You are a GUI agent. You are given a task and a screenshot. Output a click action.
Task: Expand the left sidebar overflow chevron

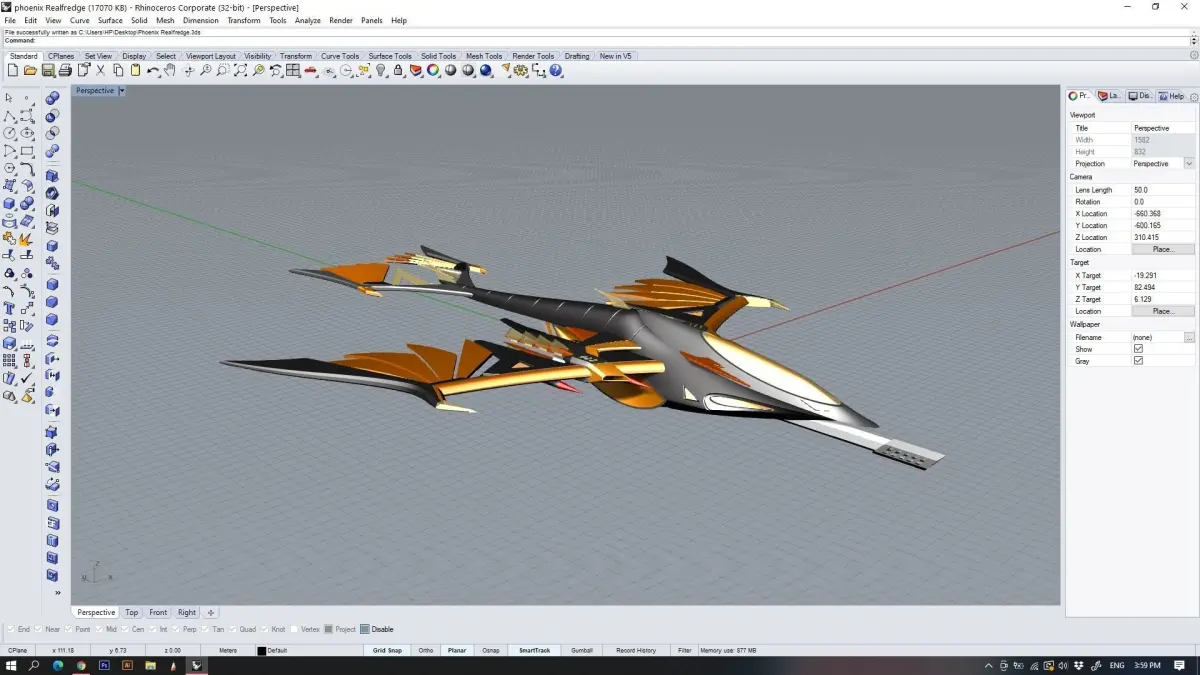(x=57, y=593)
